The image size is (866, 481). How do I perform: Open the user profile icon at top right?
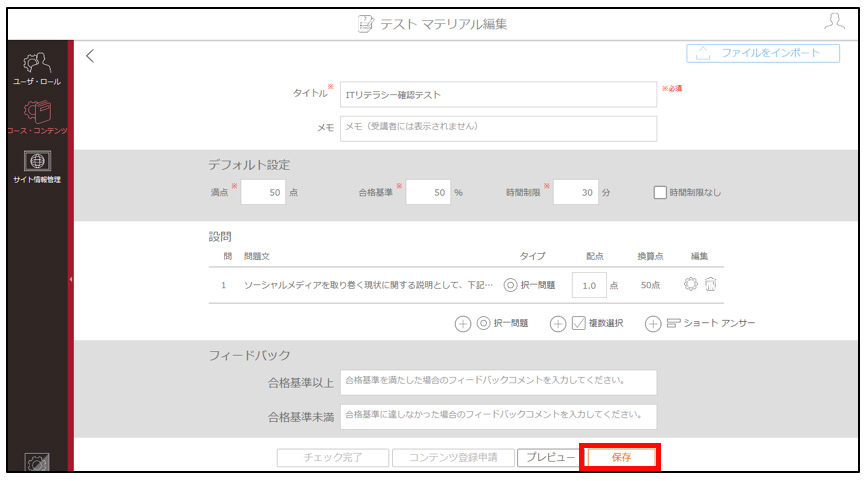point(835,22)
